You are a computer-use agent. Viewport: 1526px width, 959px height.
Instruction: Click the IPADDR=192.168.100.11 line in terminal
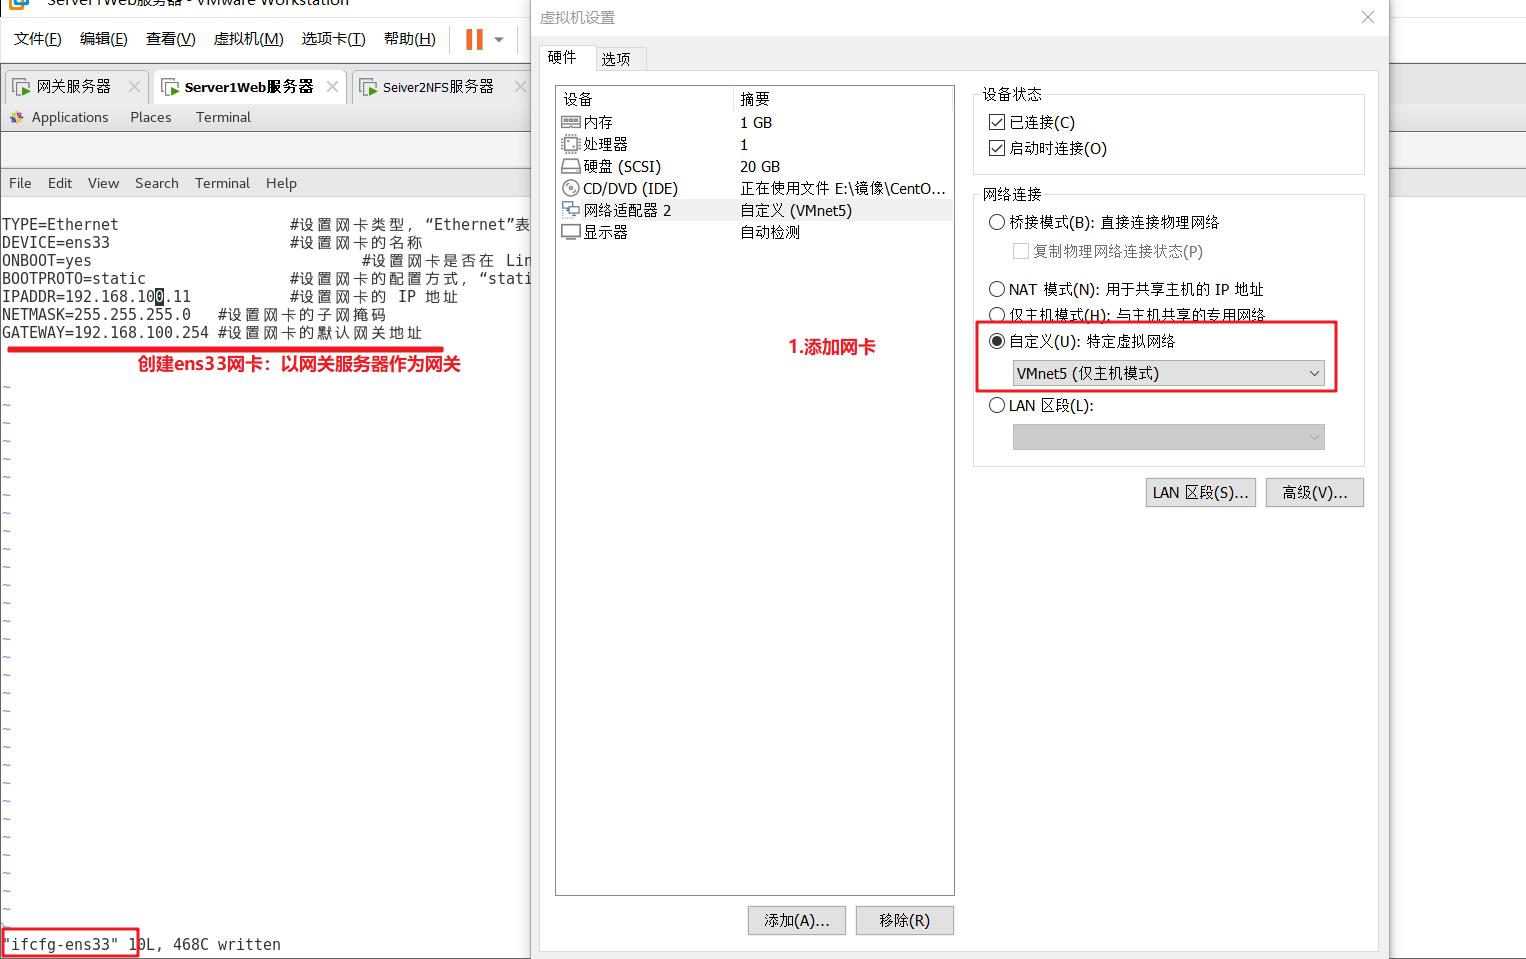pos(96,297)
